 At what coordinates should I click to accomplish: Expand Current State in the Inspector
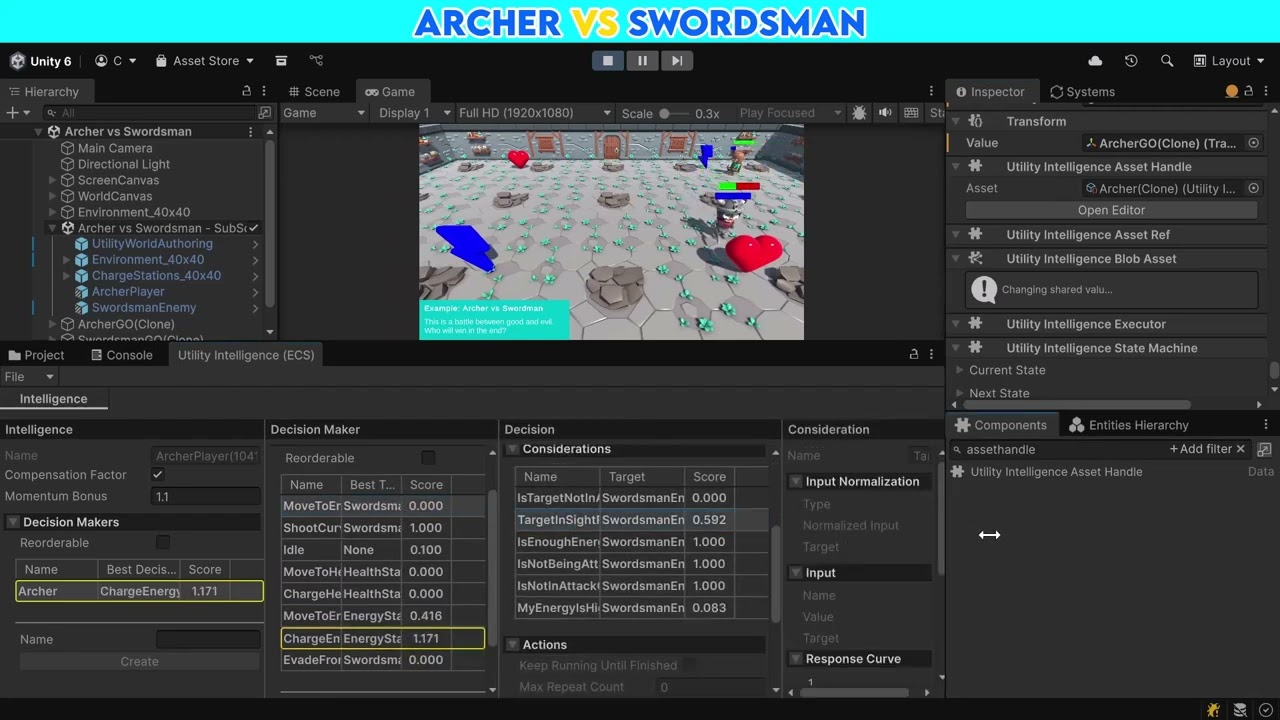[961, 370]
